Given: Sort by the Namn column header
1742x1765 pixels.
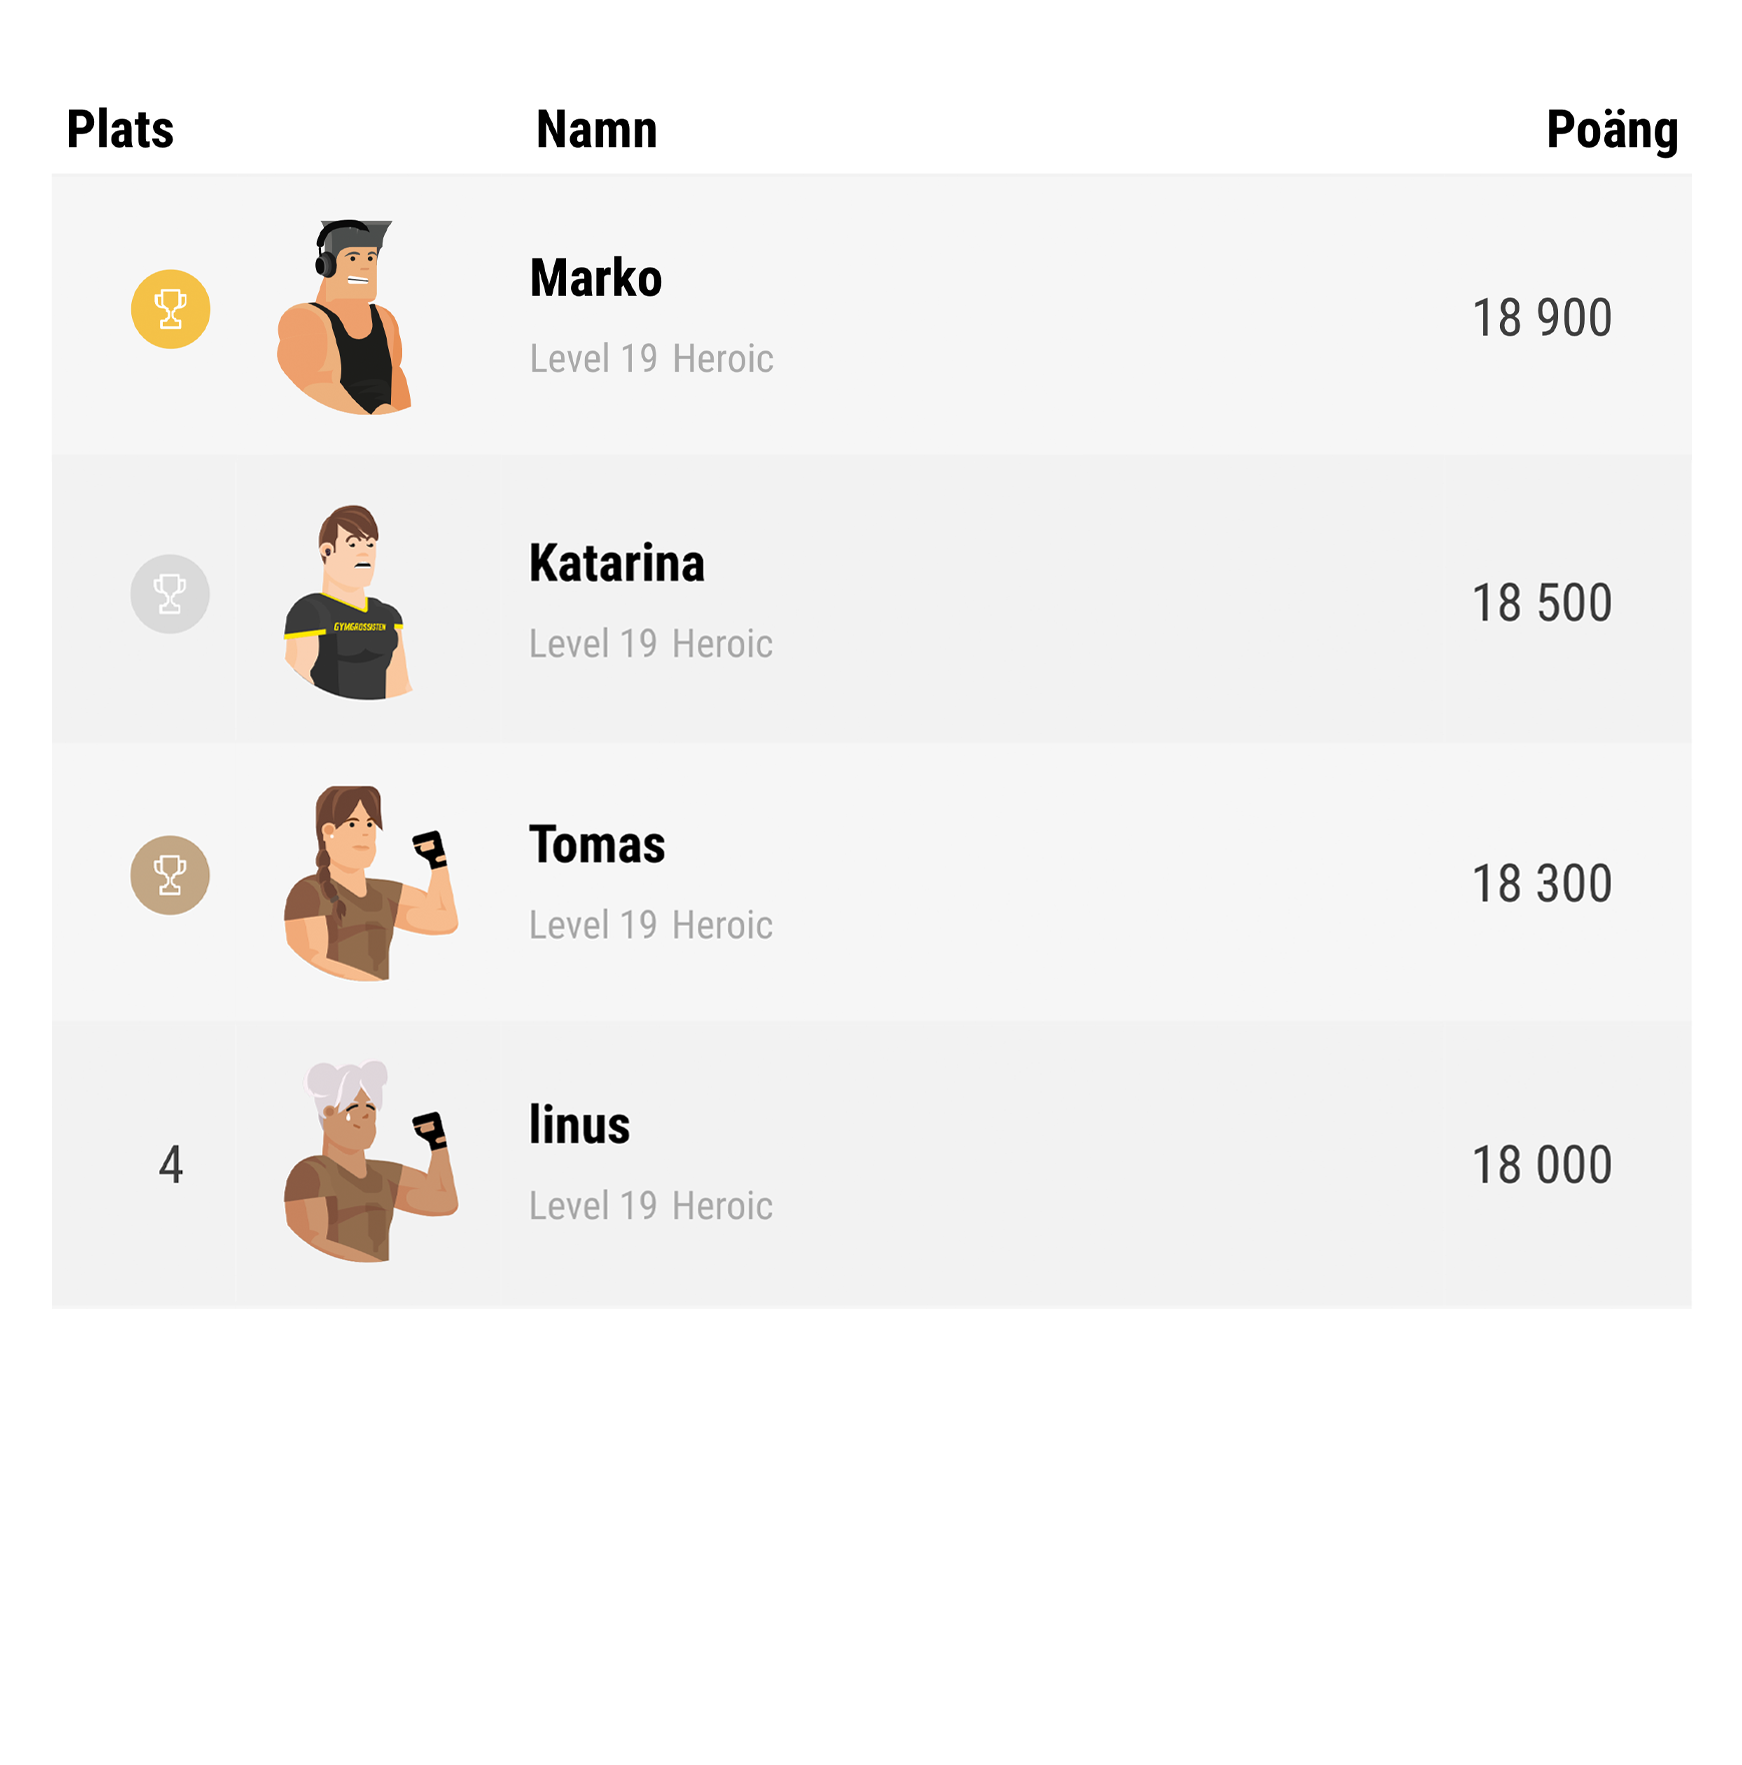Looking at the screenshot, I should point(597,130).
